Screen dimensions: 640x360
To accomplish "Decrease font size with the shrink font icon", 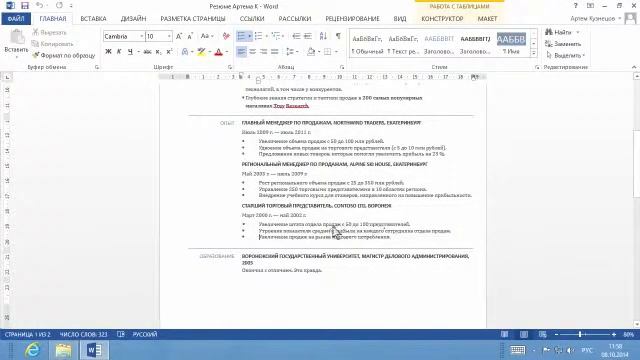I will pyautogui.click(x=190, y=36).
